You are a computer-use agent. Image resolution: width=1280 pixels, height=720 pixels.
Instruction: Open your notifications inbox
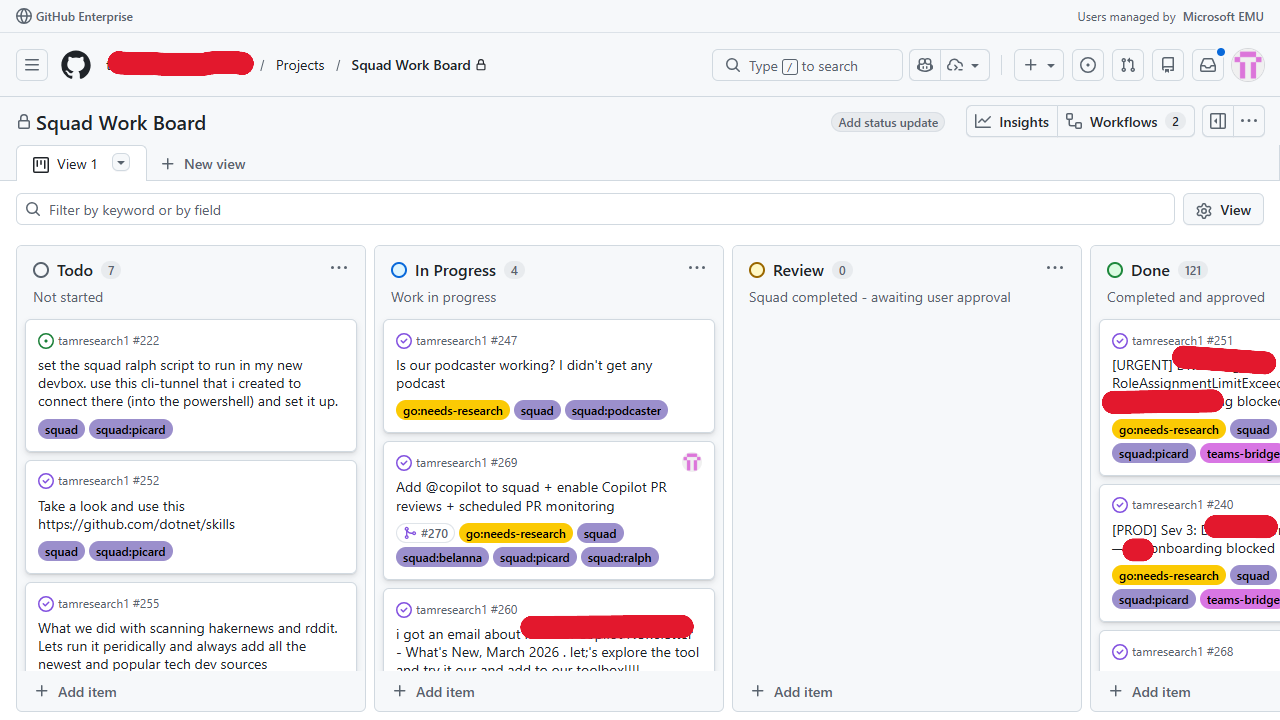point(1207,64)
